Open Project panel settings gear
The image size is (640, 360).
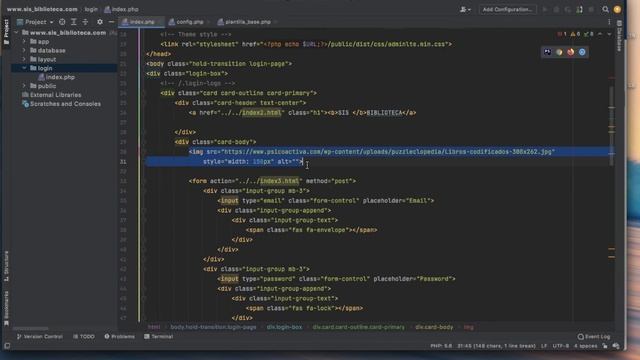pyautogui.click(x=100, y=22)
